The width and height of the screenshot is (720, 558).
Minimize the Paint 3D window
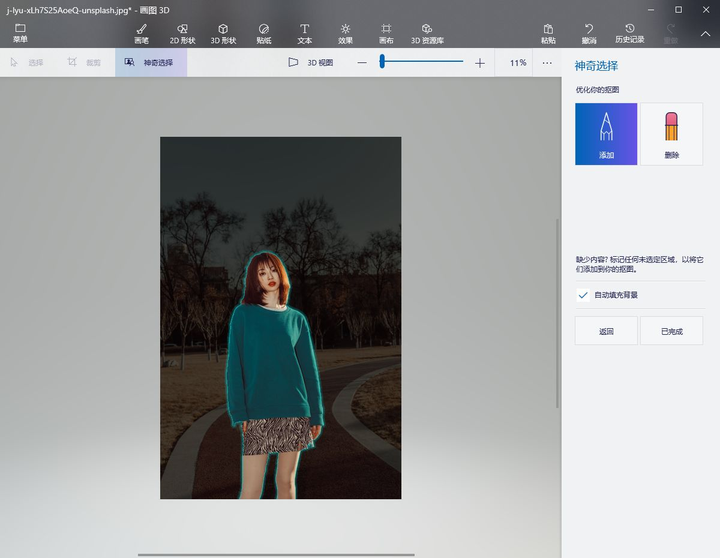[x=651, y=10]
